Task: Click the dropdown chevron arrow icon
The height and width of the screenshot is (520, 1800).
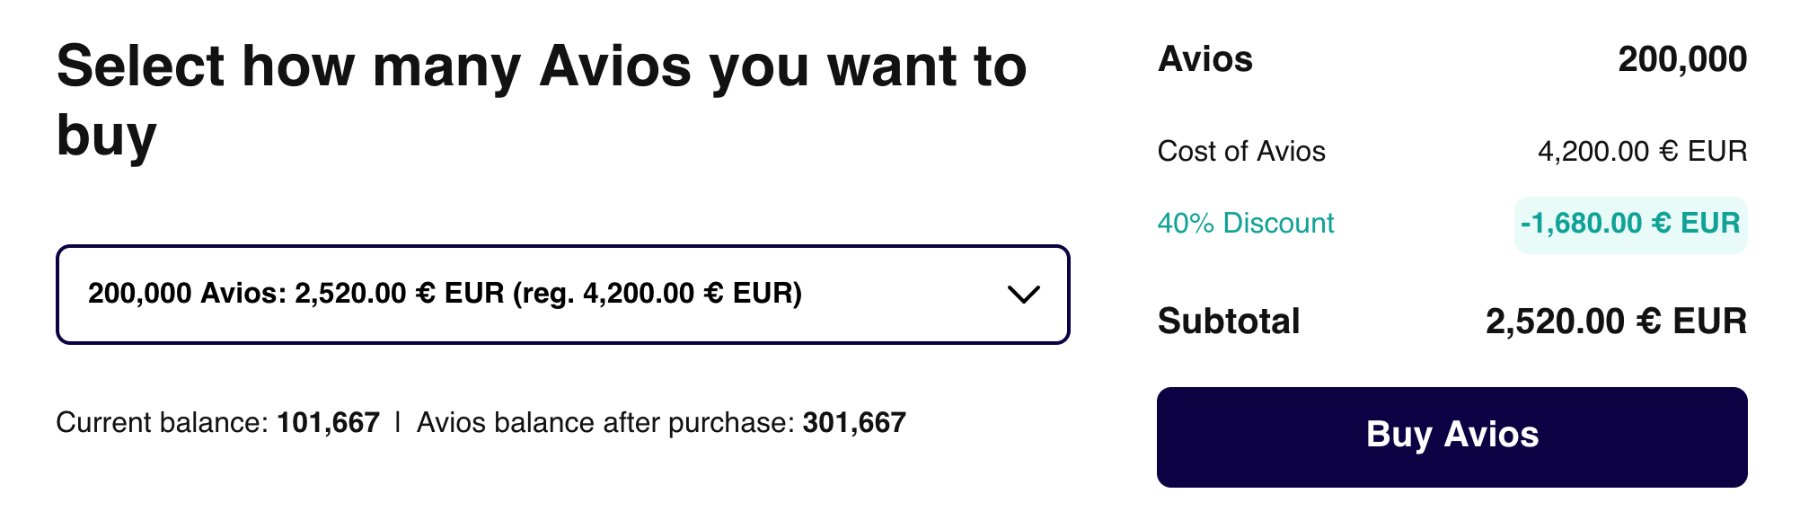Action: [1023, 294]
